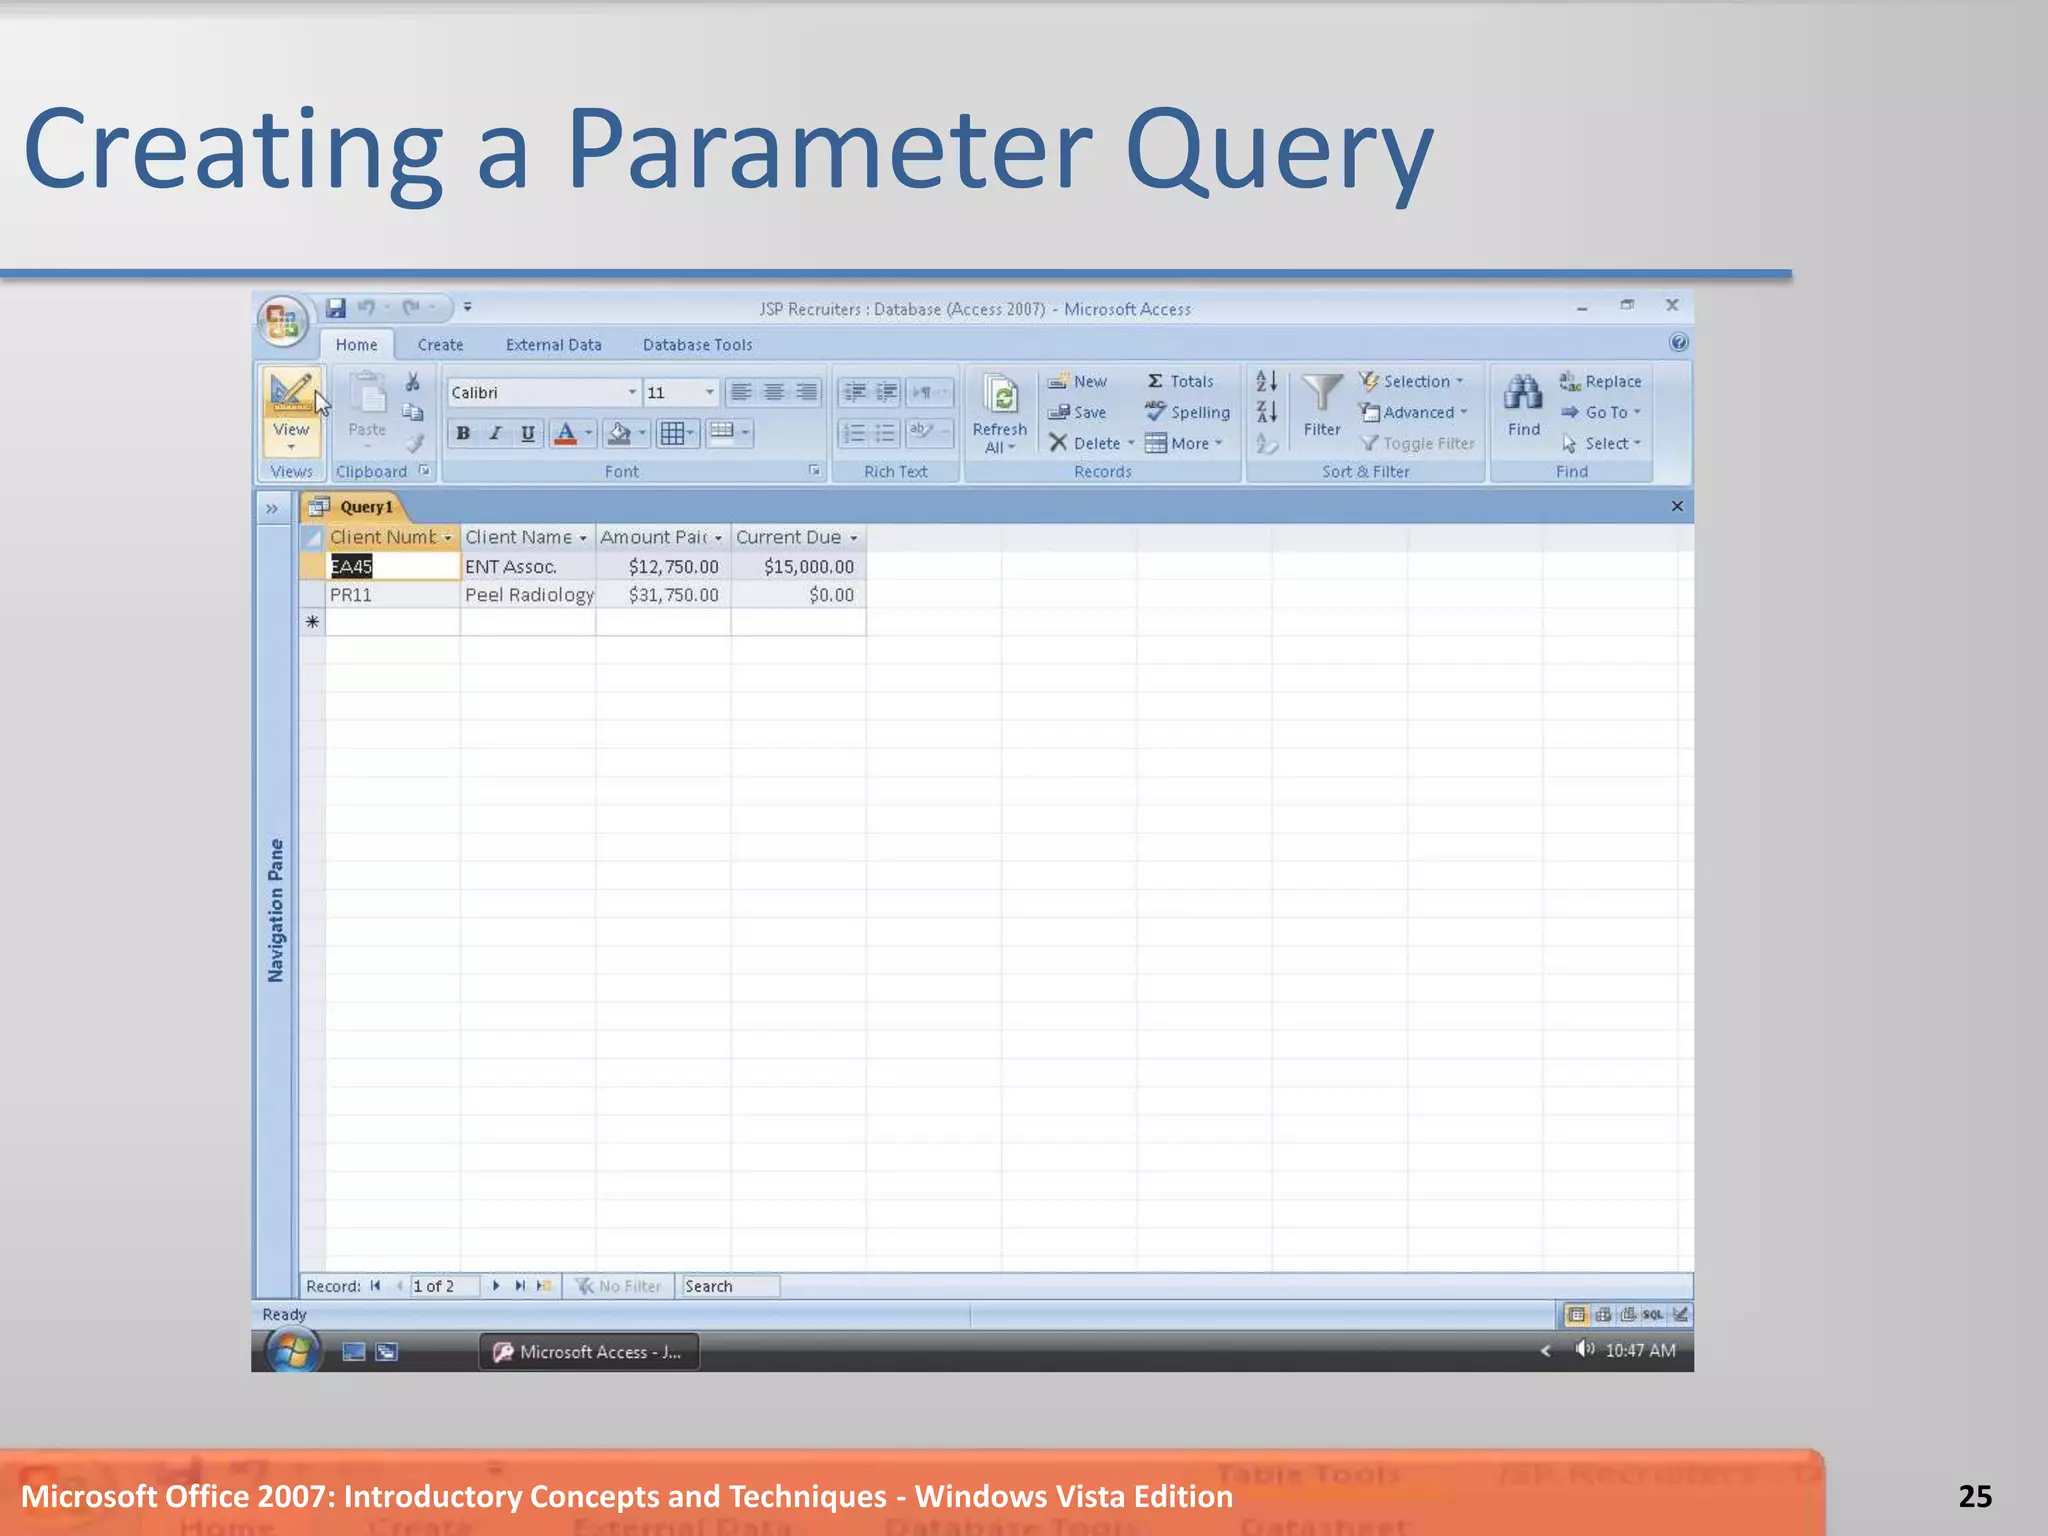Image resolution: width=2048 pixels, height=1536 pixels.
Task: Align text left
Action: (741, 392)
